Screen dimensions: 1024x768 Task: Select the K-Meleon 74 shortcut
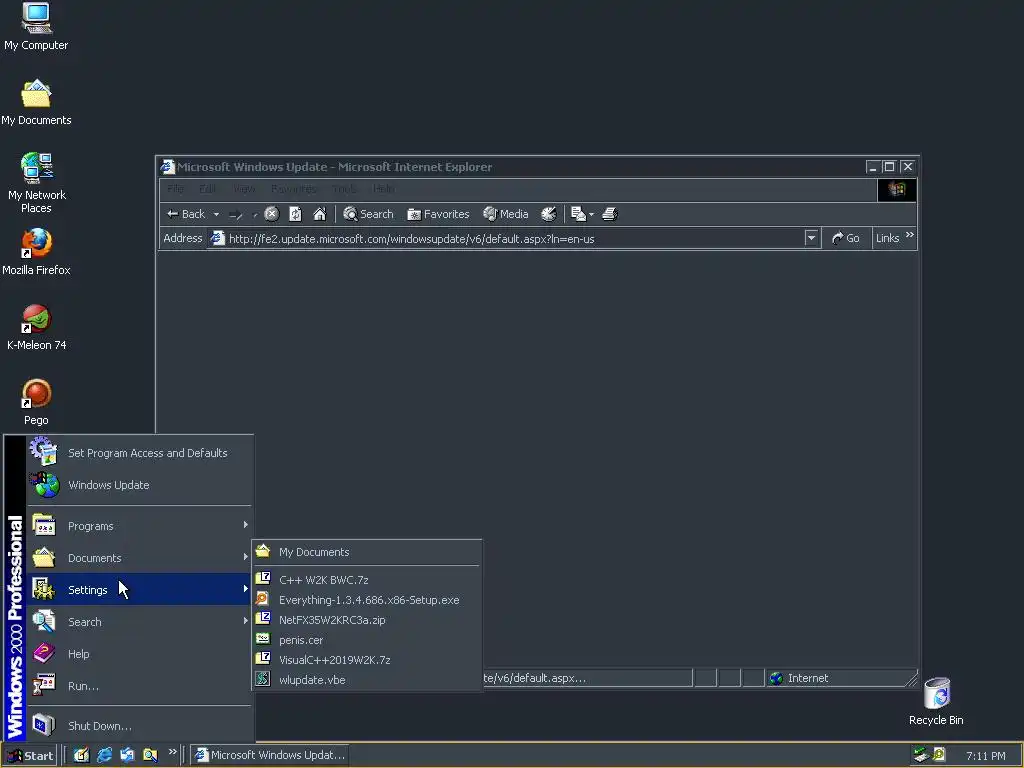coord(36,327)
